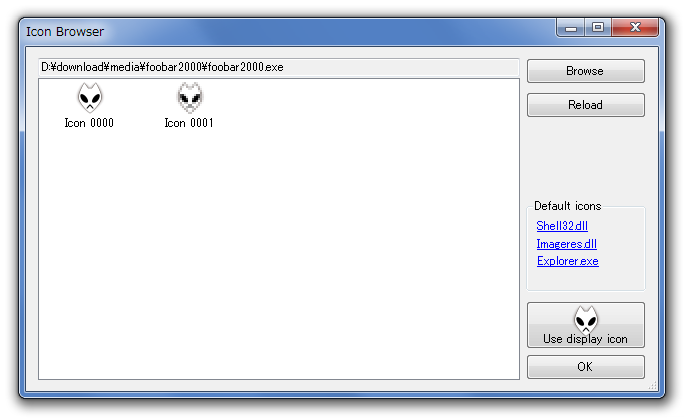Click Use display icon button
The height and width of the screenshot is (420, 686).
[x=585, y=325]
